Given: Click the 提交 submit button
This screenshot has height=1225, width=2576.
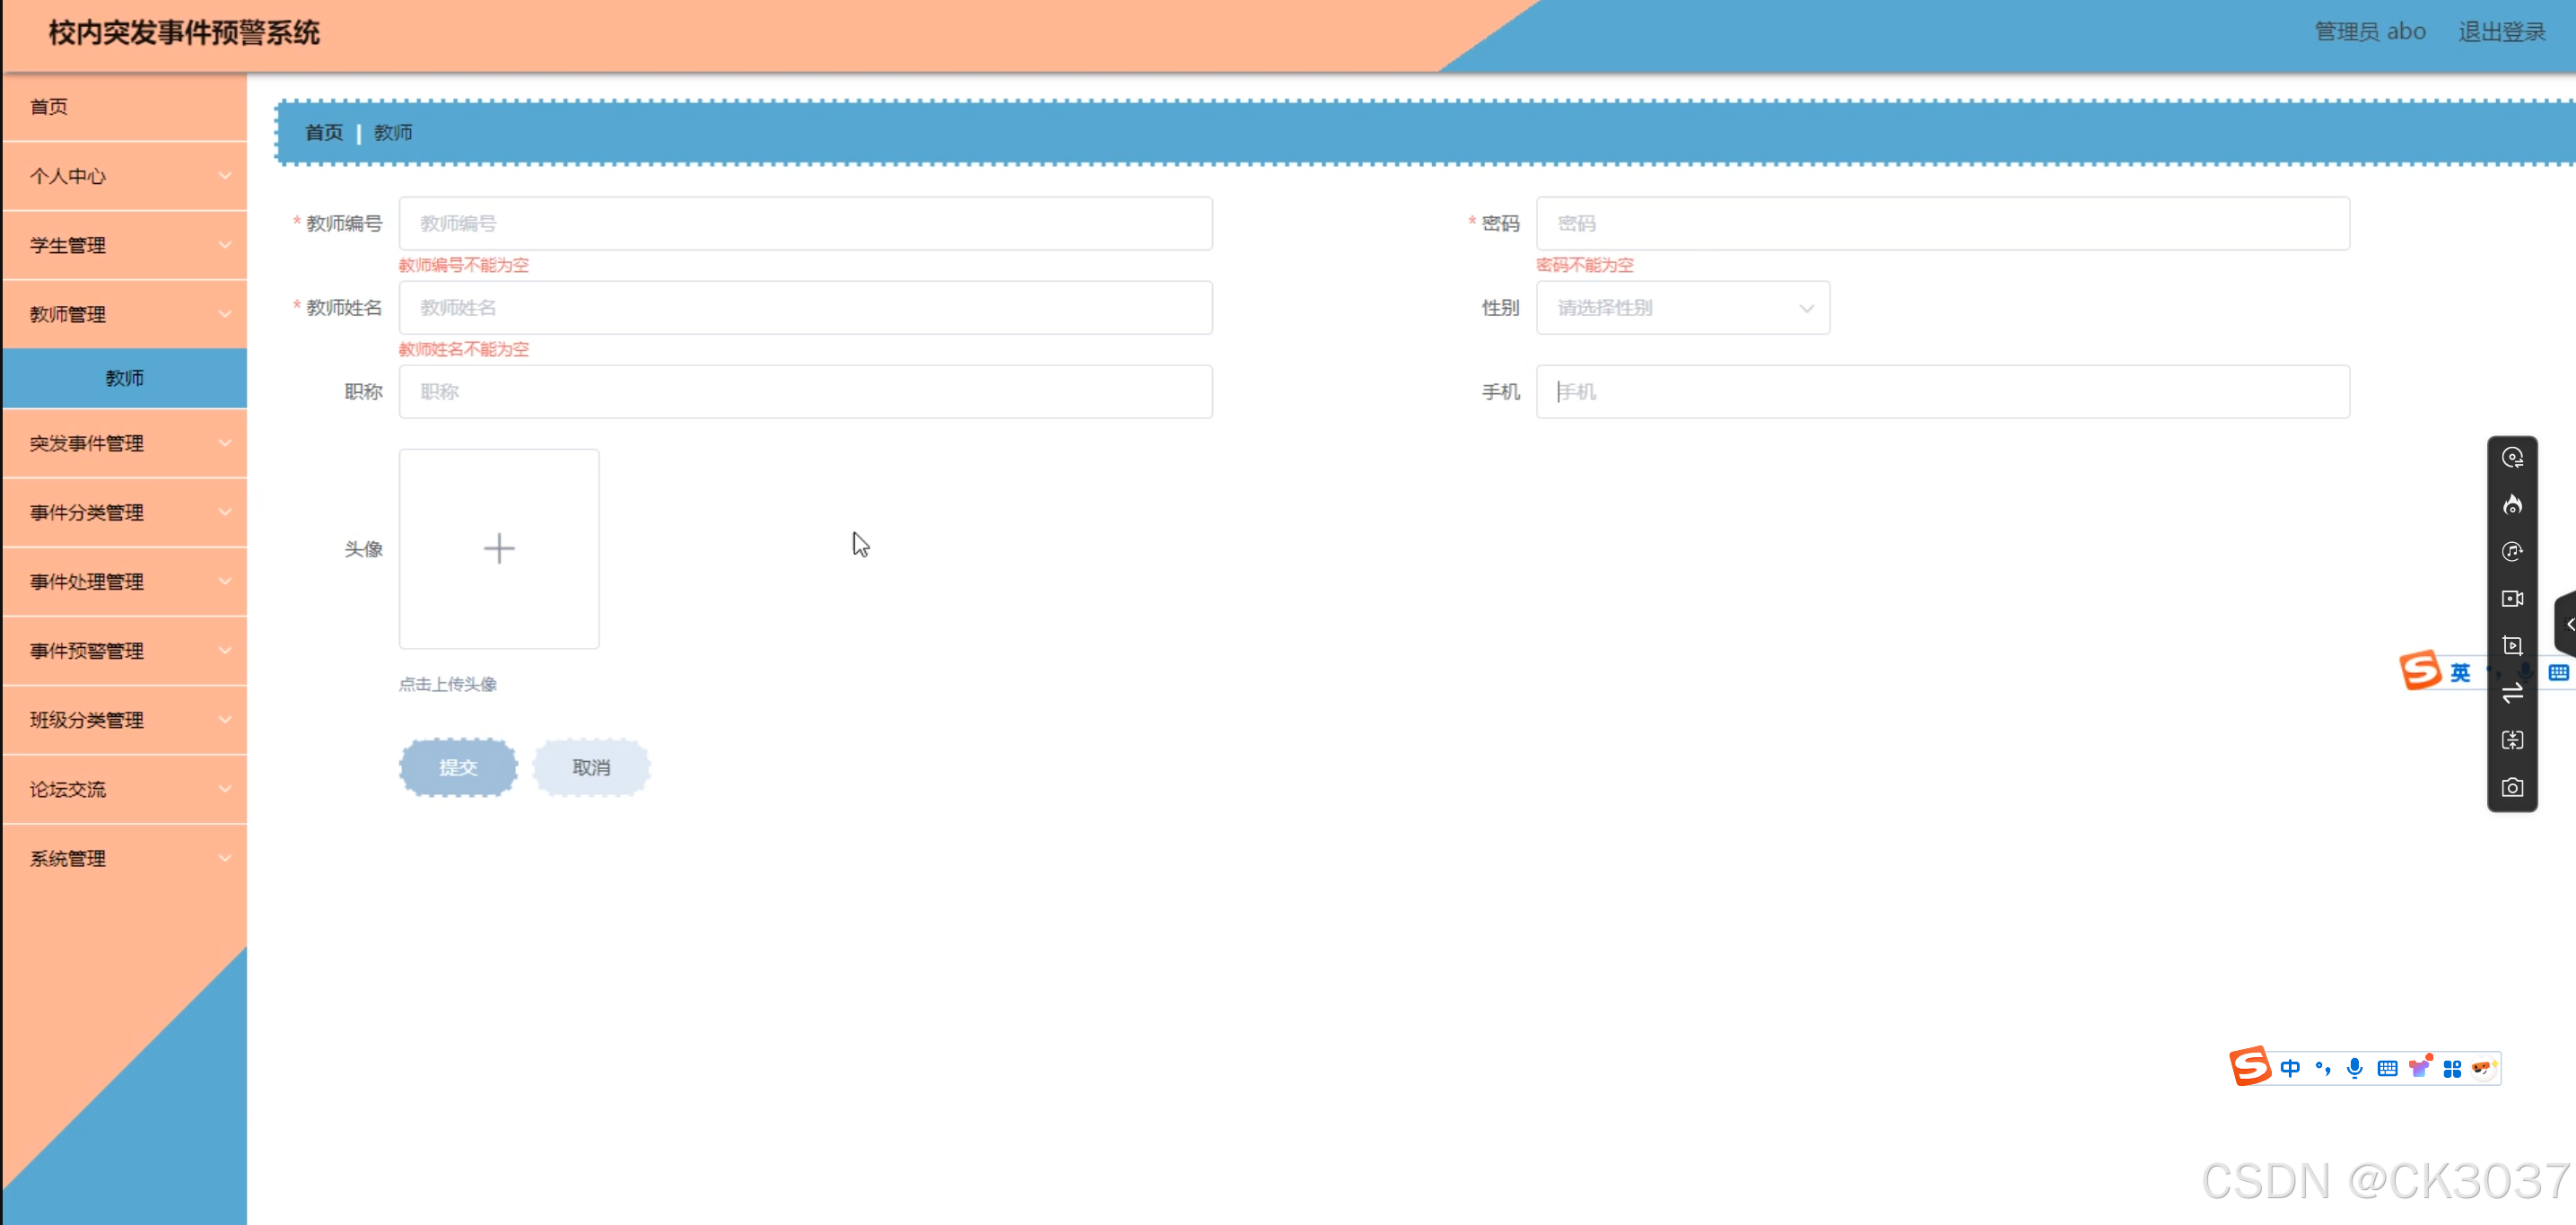Looking at the screenshot, I should pyautogui.click(x=458, y=767).
